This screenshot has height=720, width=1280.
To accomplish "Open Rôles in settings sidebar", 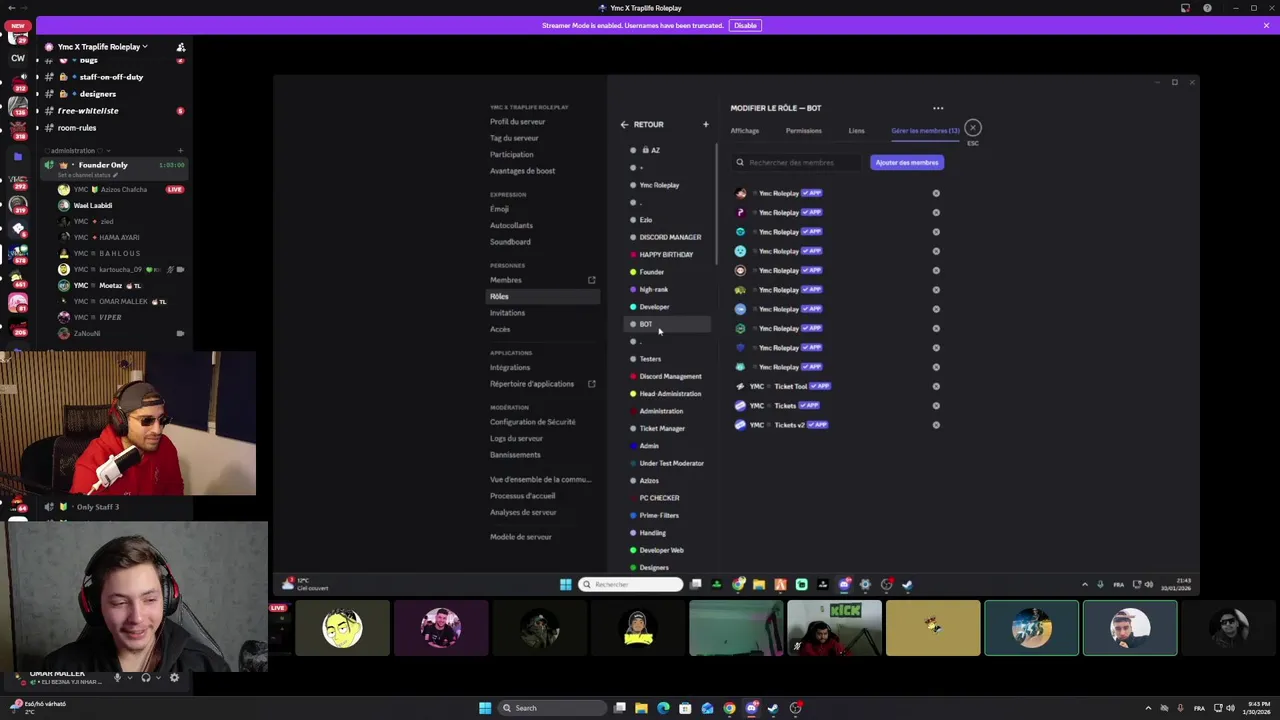I will (543, 296).
